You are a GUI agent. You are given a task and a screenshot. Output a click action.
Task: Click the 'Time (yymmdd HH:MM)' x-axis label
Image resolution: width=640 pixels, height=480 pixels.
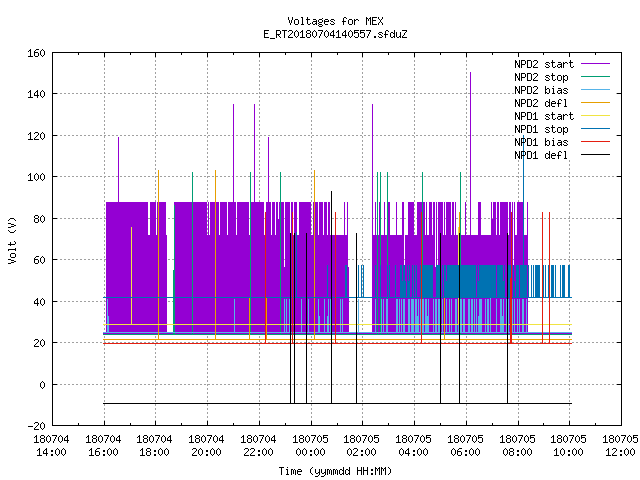pyautogui.click(x=335, y=471)
